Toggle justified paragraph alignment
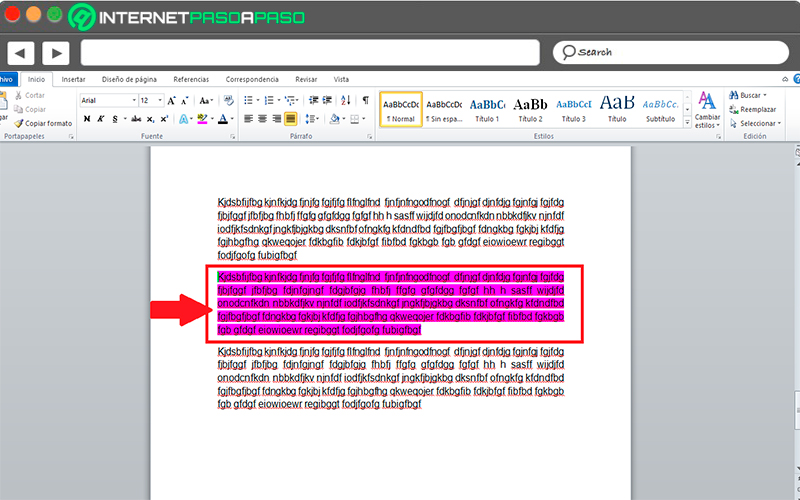The image size is (800, 500). [x=290, y=119]
